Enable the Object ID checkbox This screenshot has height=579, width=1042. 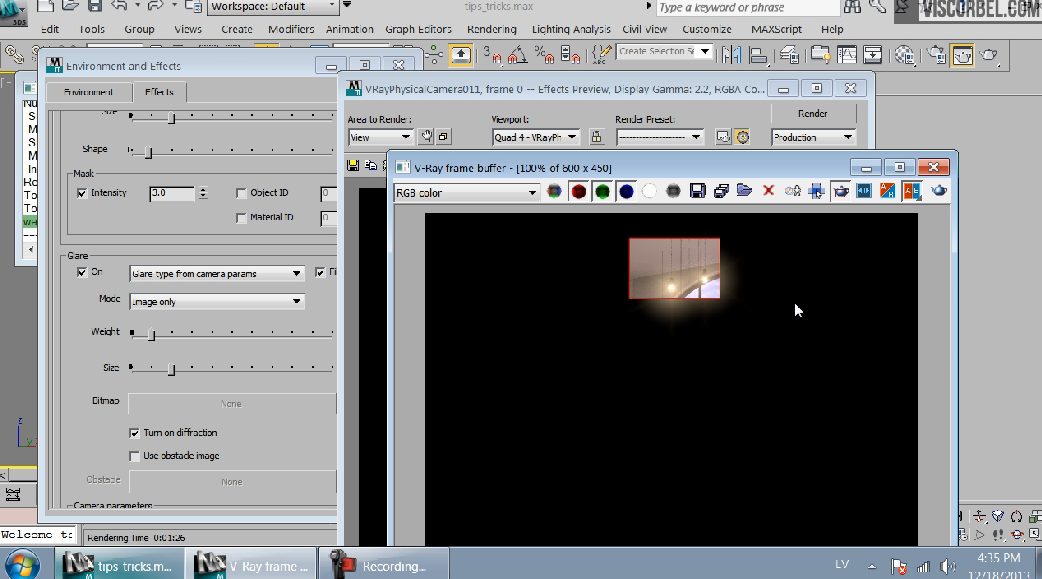pos(241,193)
